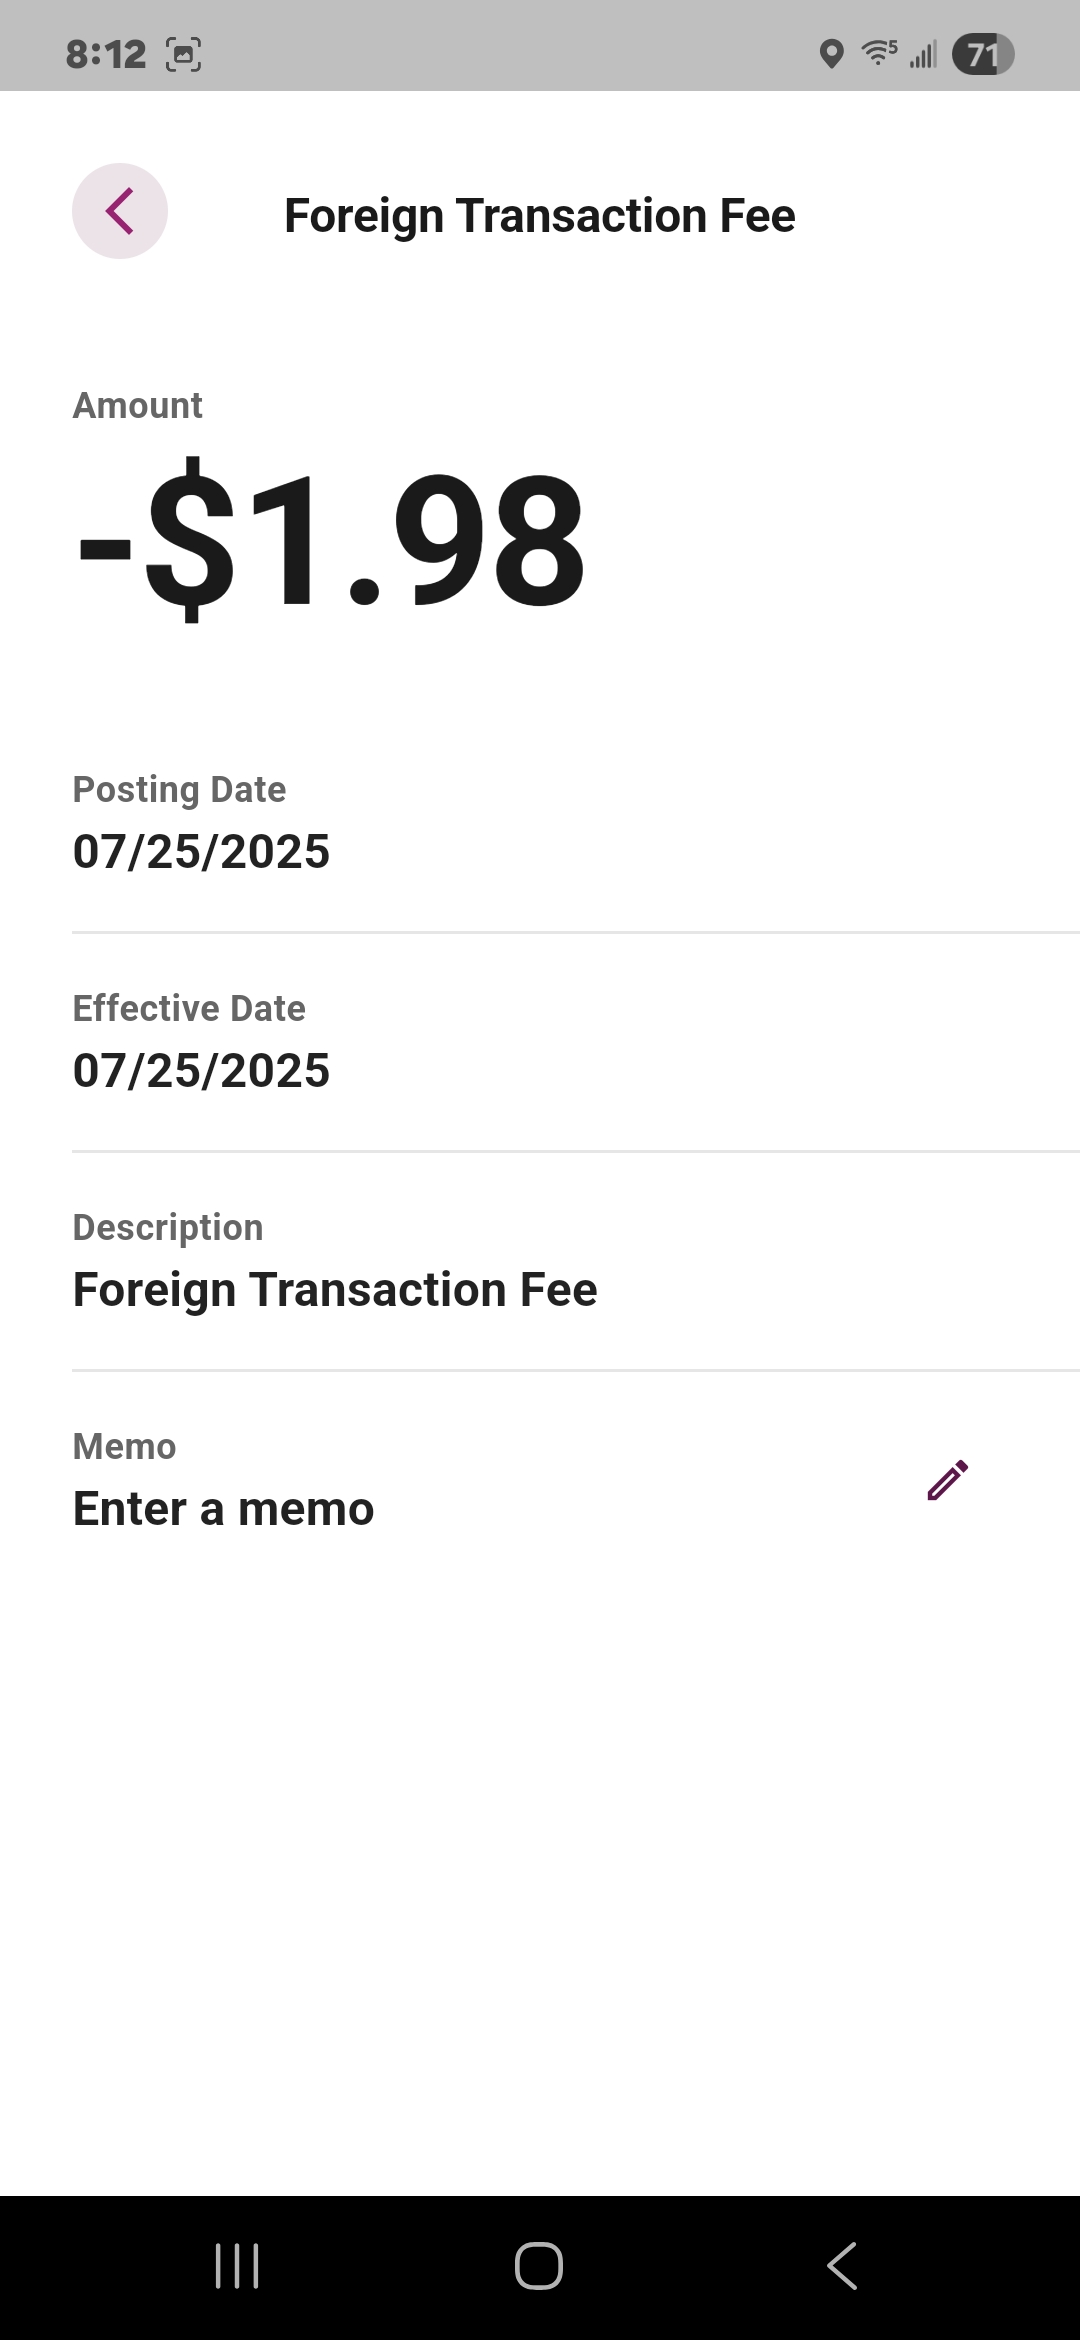Tap the Foreign Transaction Fee page title
The height and width of the screenshot is (2340, 1080).
pos(540,216)
